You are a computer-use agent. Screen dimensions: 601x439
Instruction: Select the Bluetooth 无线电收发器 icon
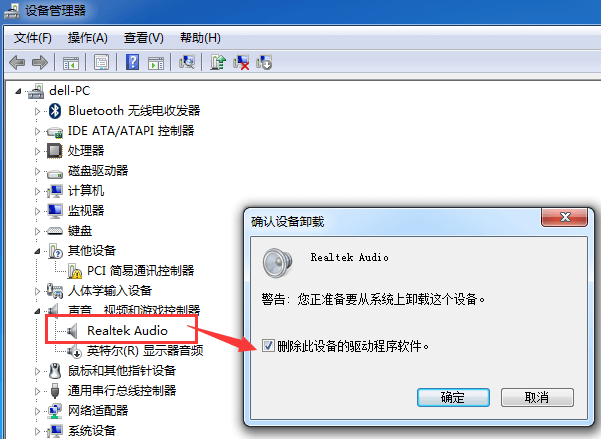[x=56, y=111]
